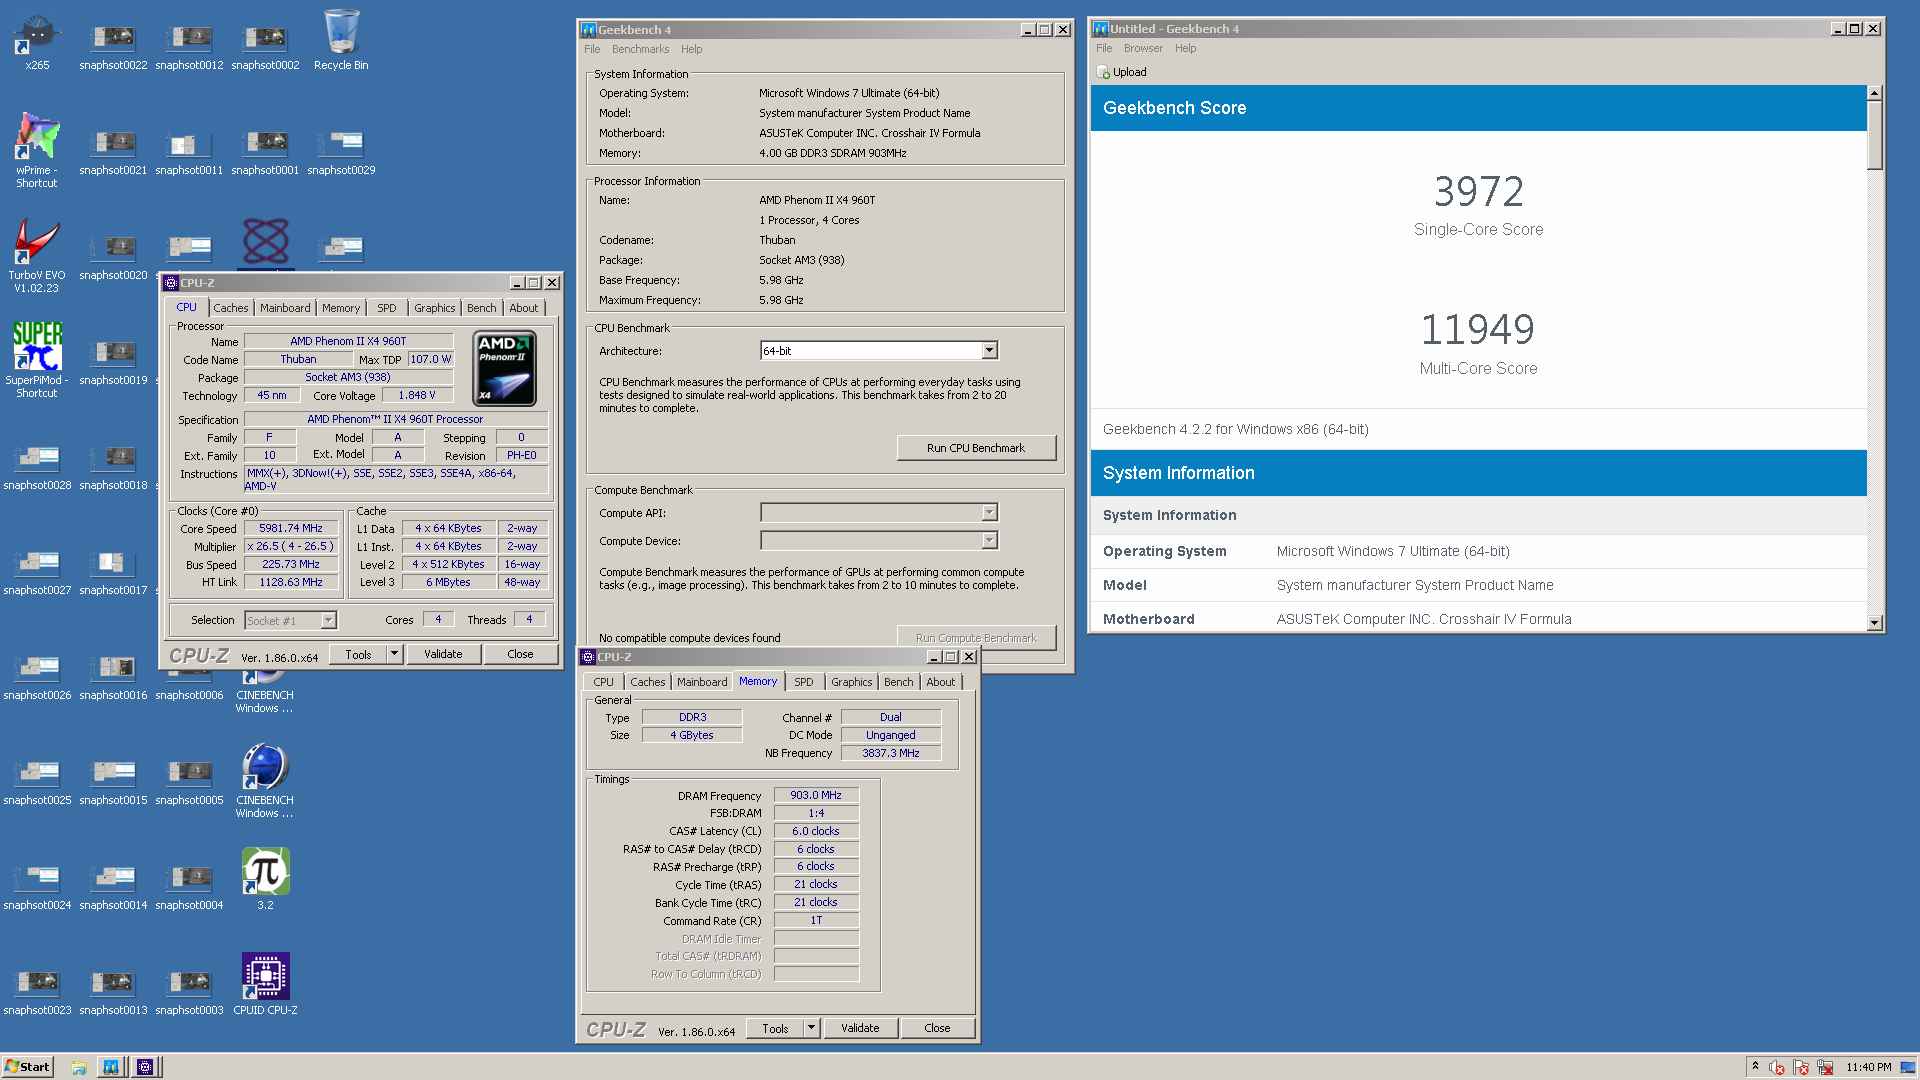Open Bench tab in CPU-Z CPU window
This screenshot has width=1920, height=1080.
click(481, 308)
